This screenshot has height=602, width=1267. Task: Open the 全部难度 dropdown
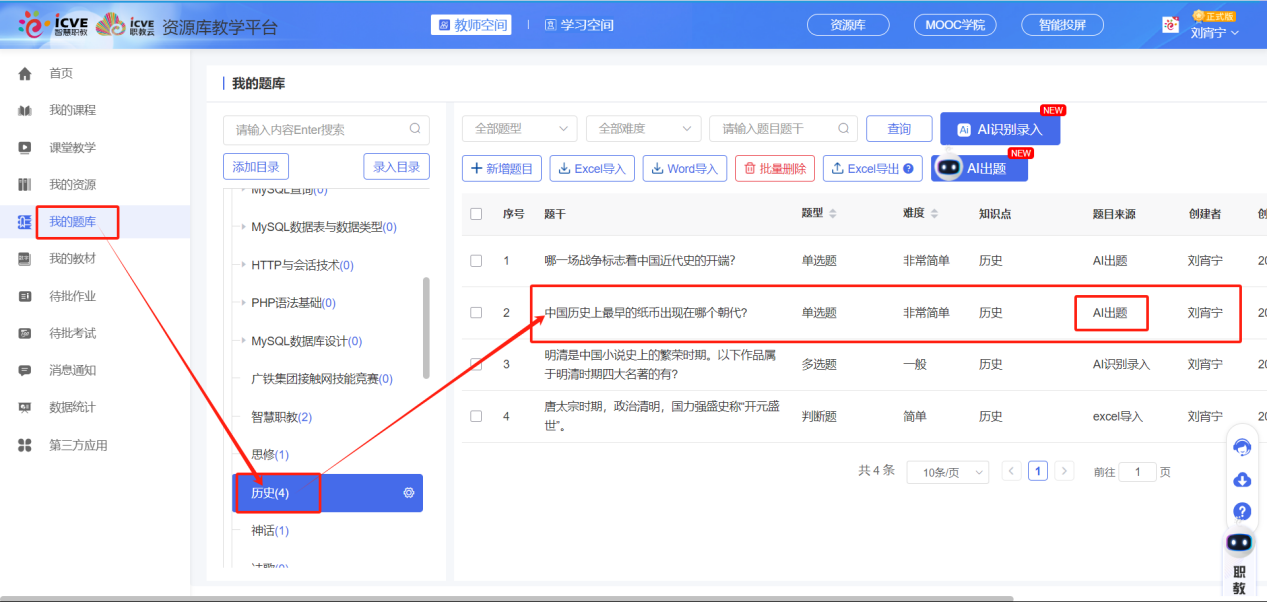643,128
